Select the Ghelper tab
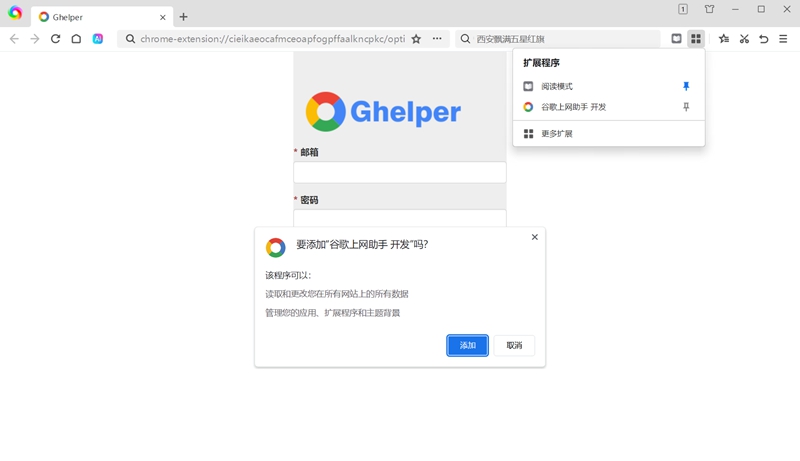 102,17
